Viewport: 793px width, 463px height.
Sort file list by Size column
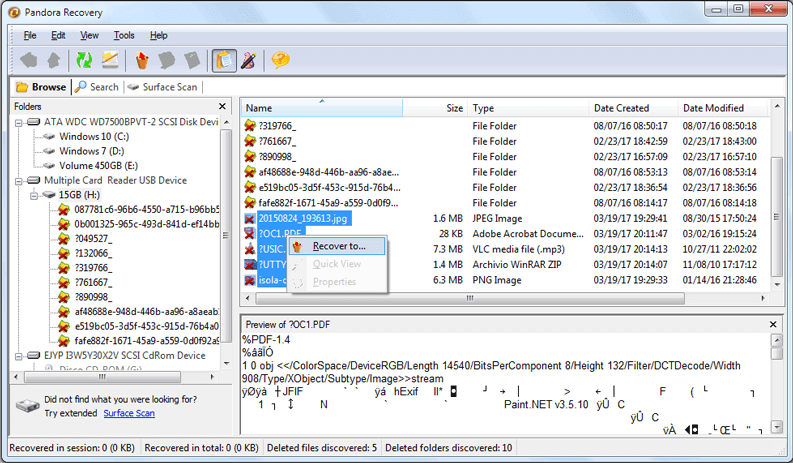click(x=434, y=108)
